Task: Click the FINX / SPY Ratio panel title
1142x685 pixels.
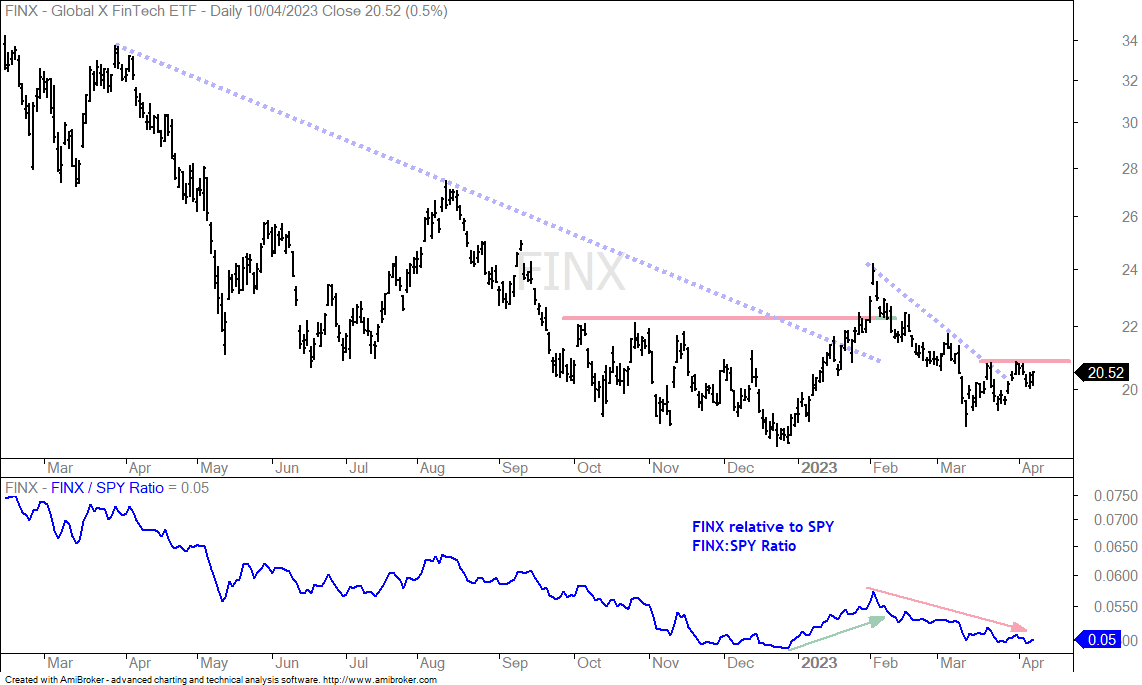Action: pos(106,488)
